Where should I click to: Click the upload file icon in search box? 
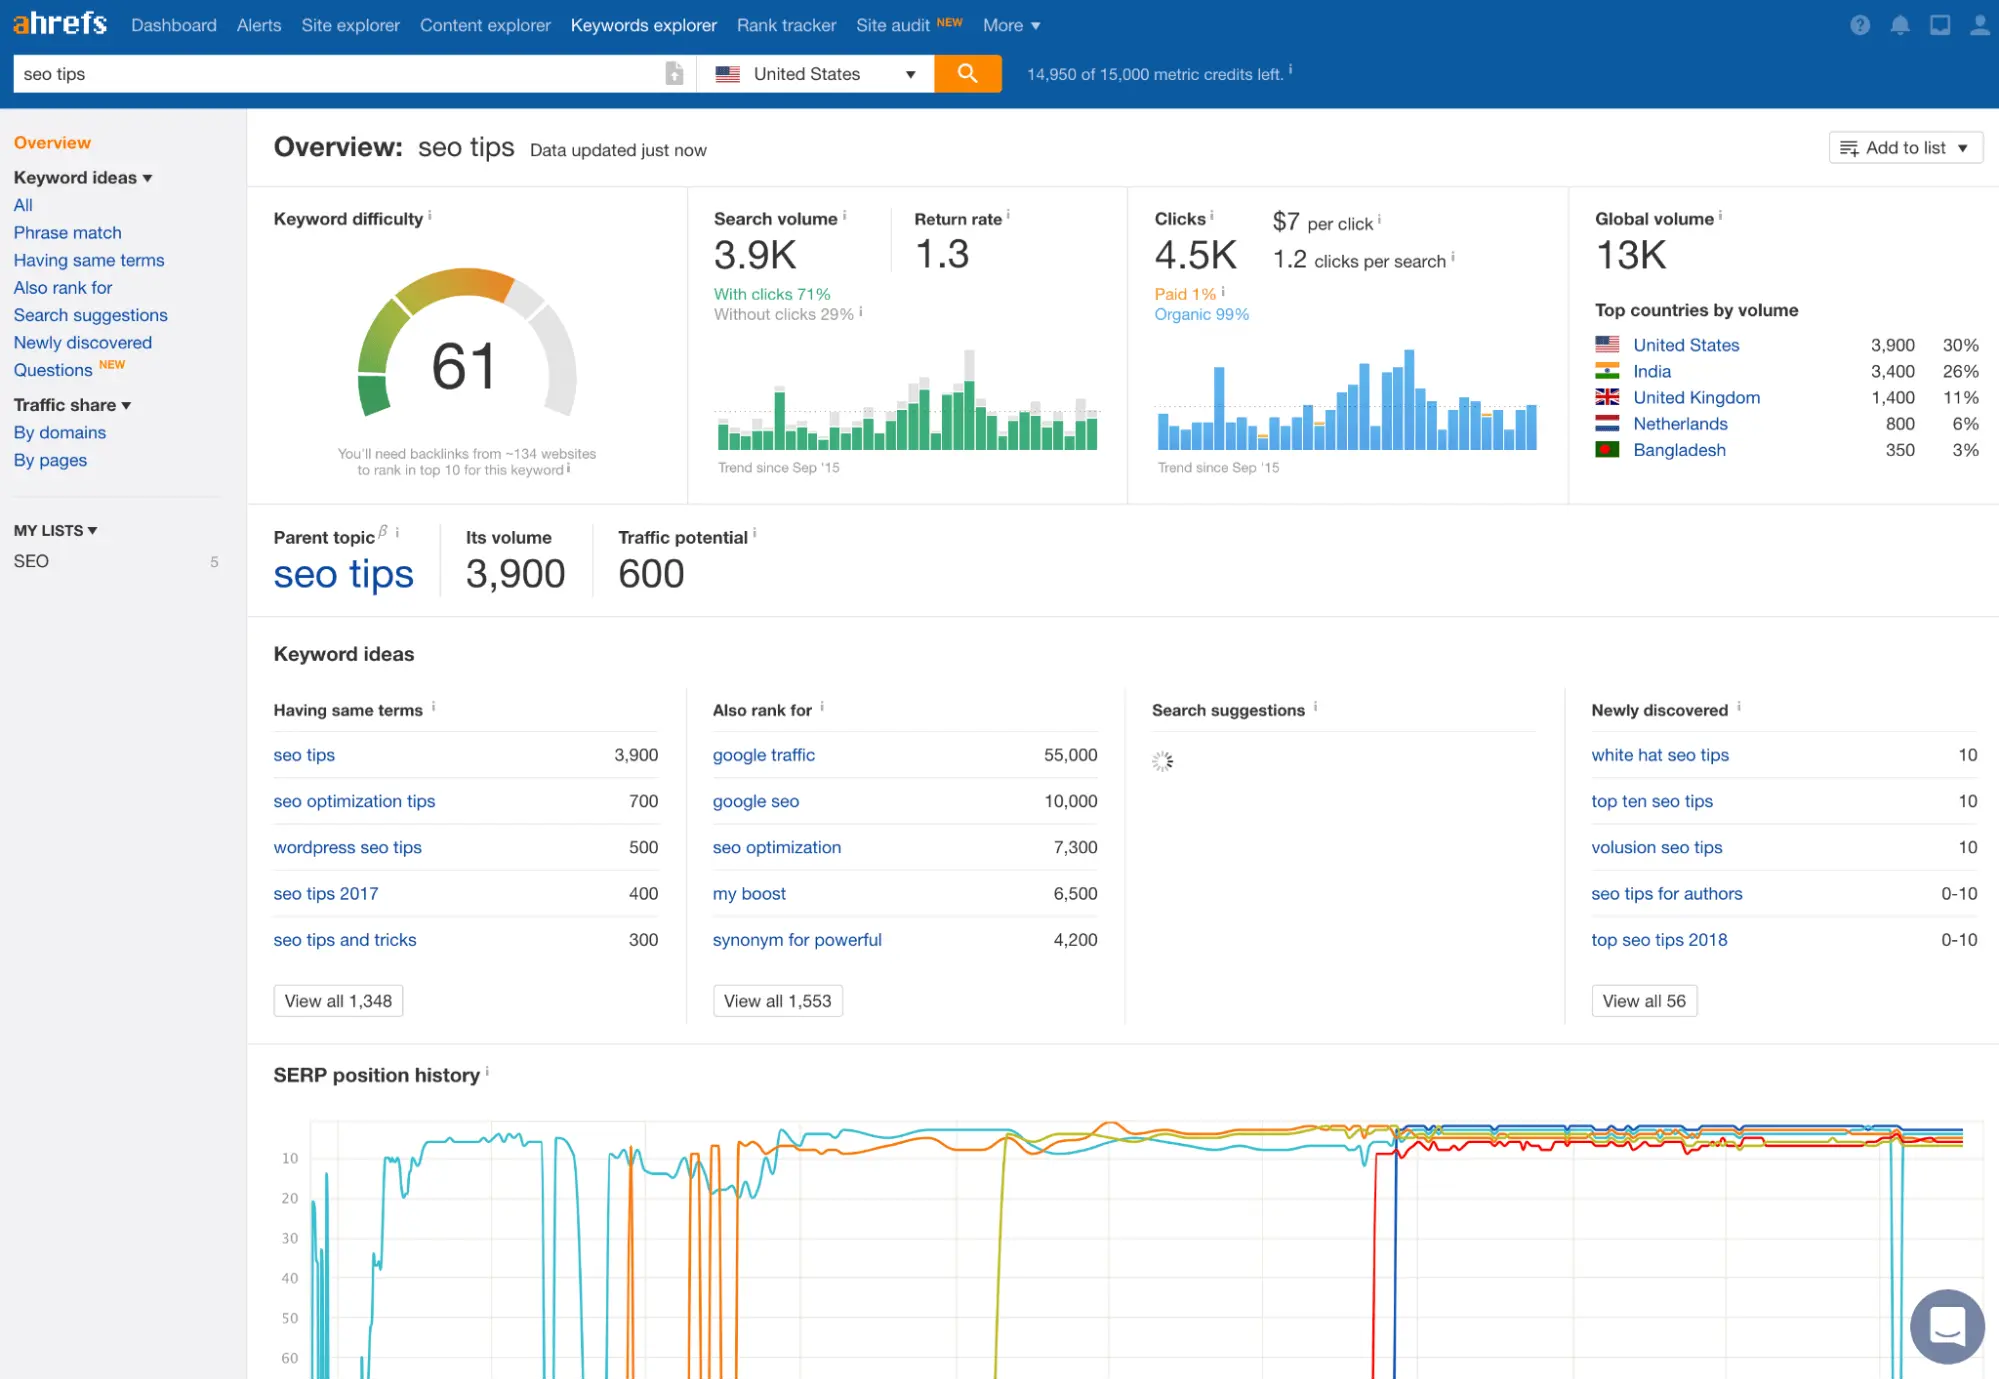tap(674, 74)
